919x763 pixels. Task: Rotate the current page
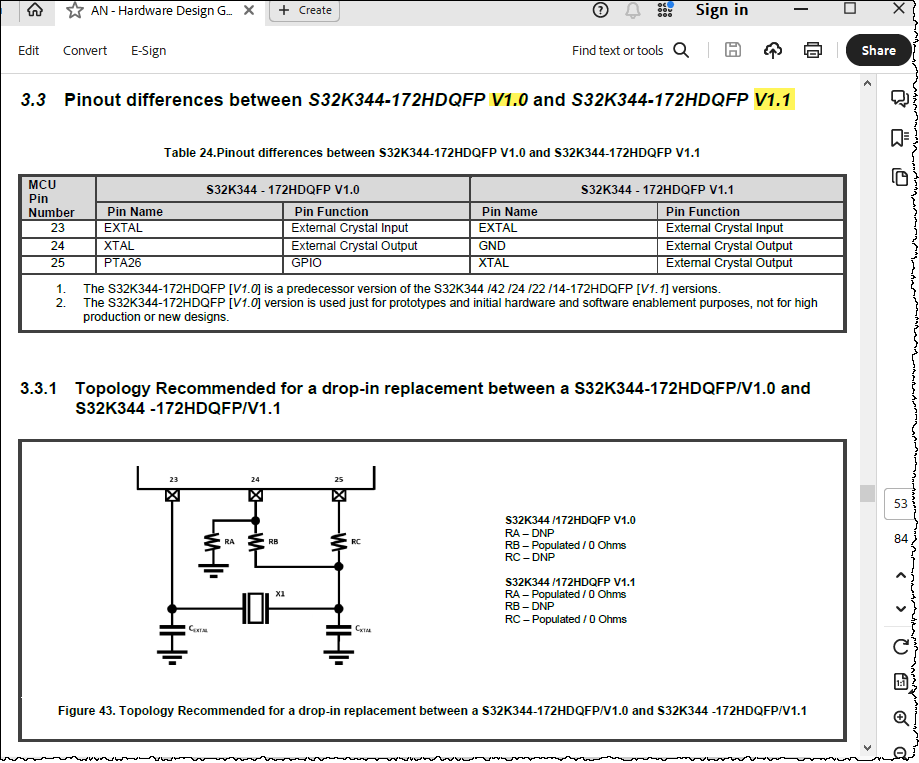pos(901,645)
